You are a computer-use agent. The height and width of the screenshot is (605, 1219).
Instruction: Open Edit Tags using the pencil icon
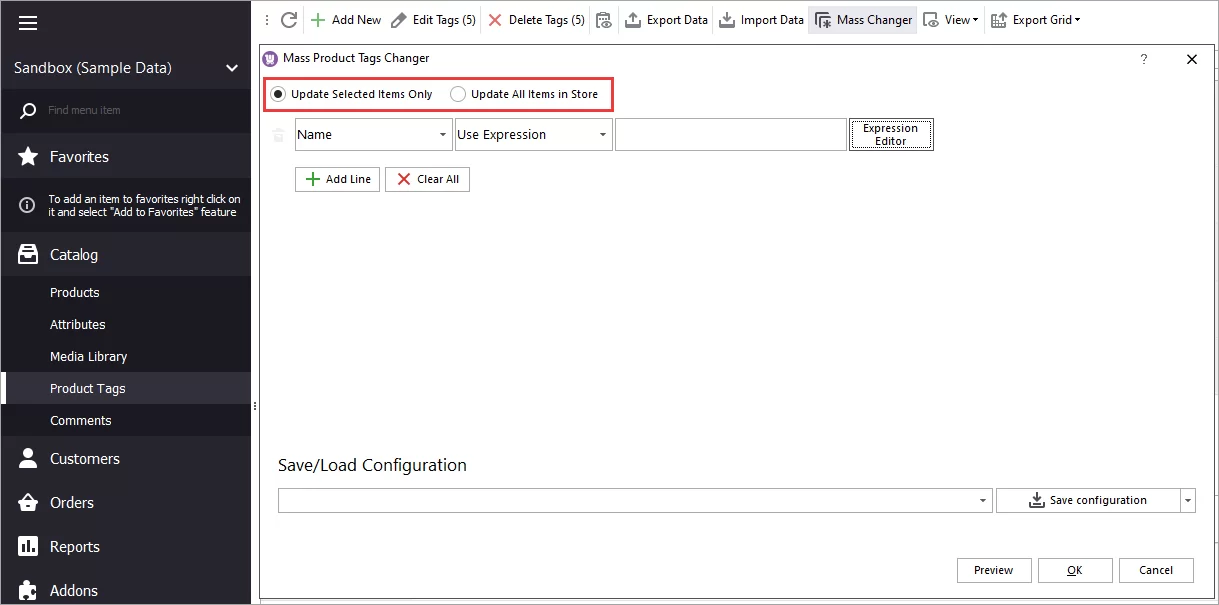pos(400,19)
